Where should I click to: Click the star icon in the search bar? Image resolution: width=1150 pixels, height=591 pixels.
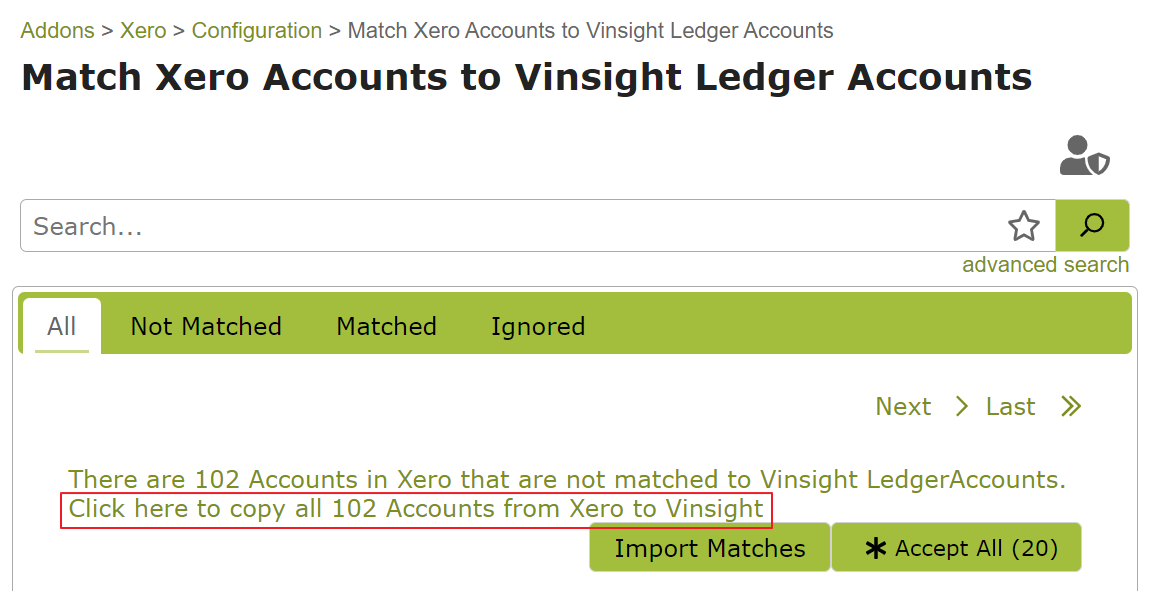[x=1024, y=226]
